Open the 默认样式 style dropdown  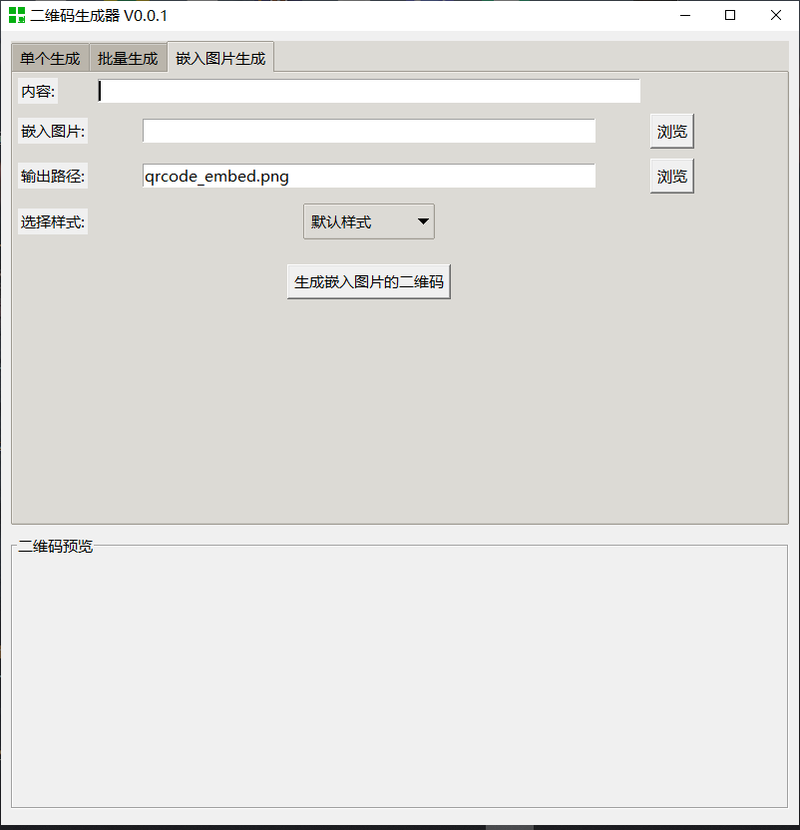pyautogui.click(x=369, y=221)
